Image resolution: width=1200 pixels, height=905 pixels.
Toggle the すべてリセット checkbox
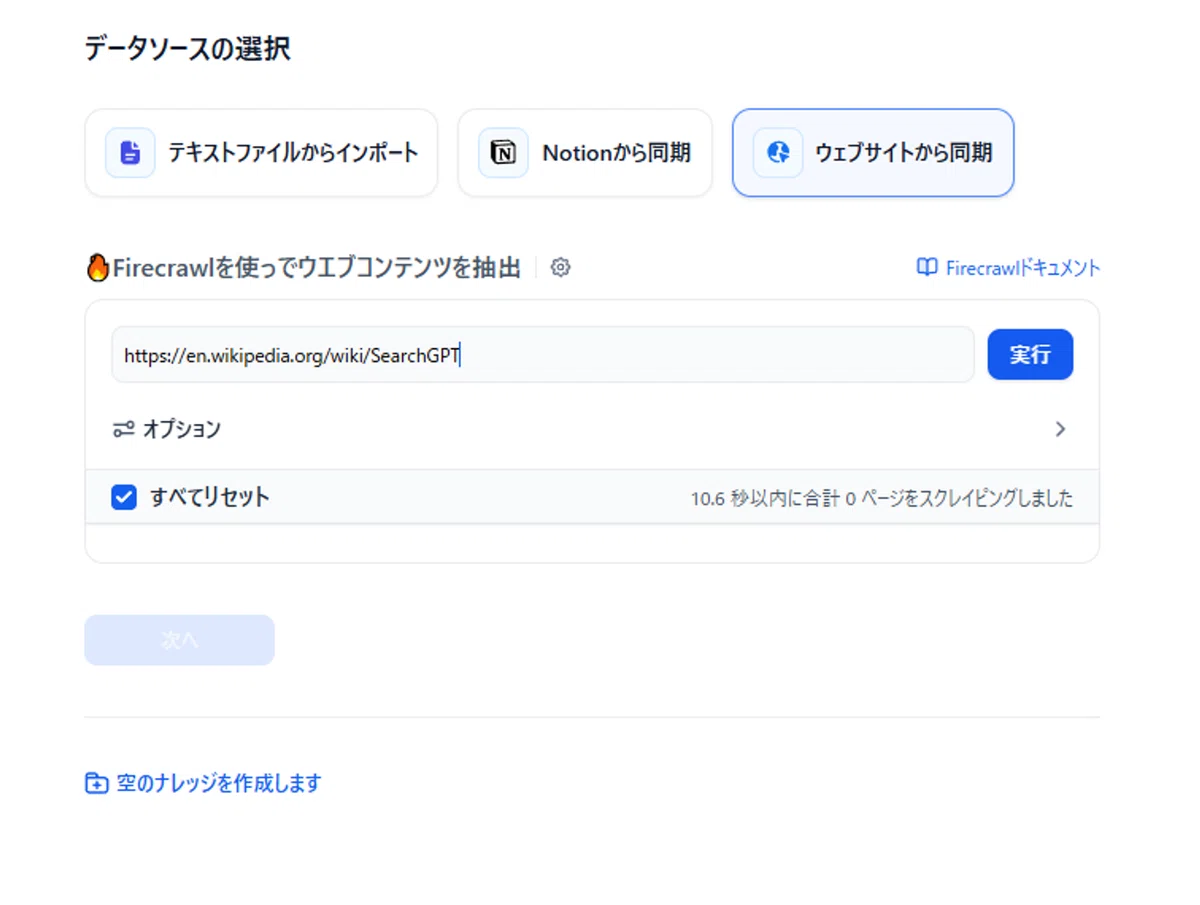click(124, 497)
